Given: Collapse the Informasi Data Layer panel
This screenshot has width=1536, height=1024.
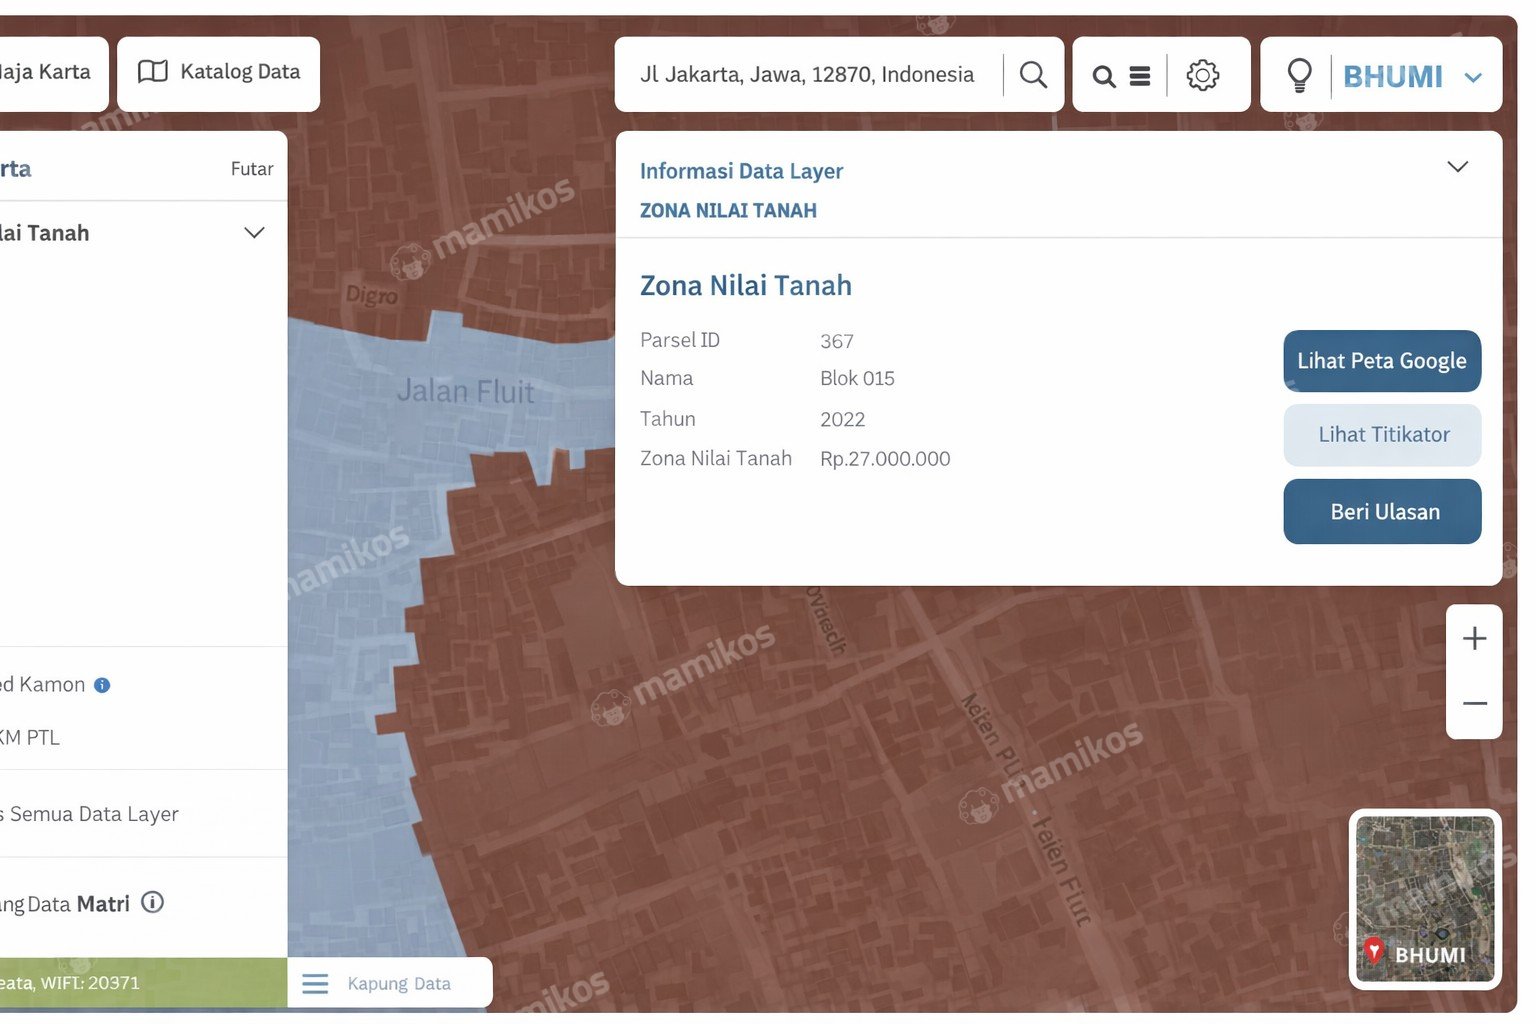Looking at the screenshot, I should pos(1457,167).
